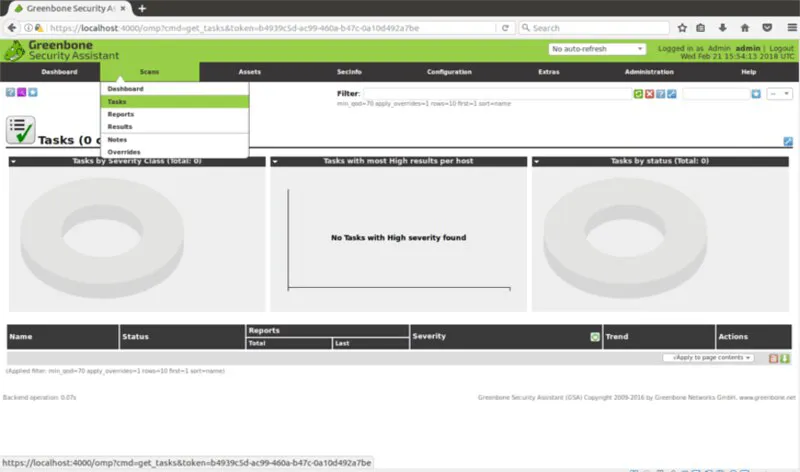Expand Tasks by status chart menu arrow
The image size is (800, 472).
pos(536,162)
